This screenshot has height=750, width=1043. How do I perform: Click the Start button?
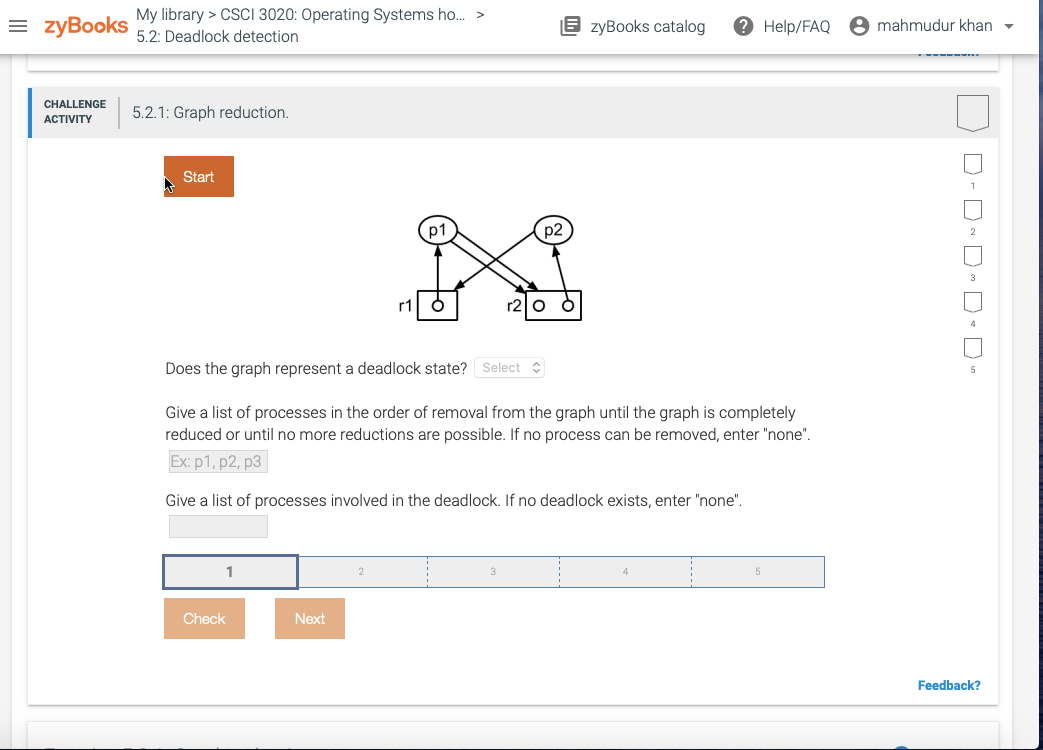[198, 175]
